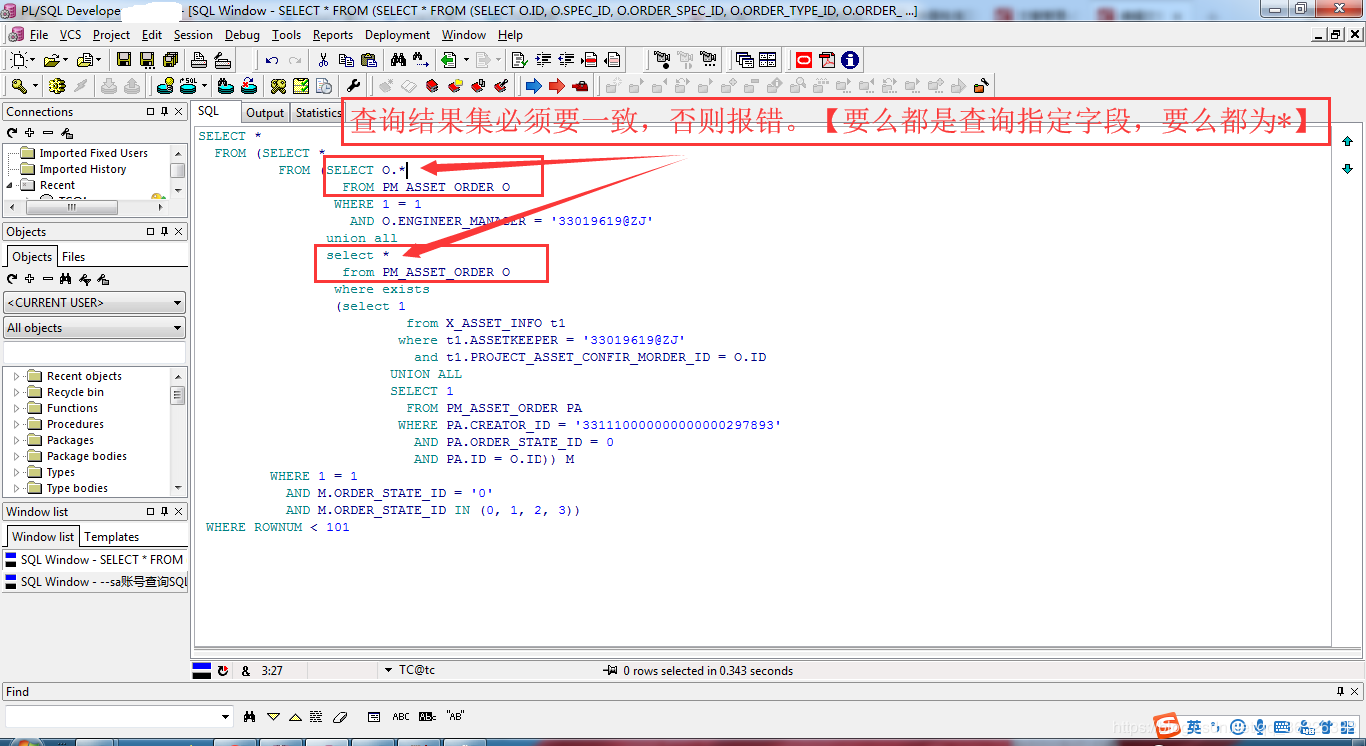Execute the query with the blue arrow icon

click(x=533, y=85)
